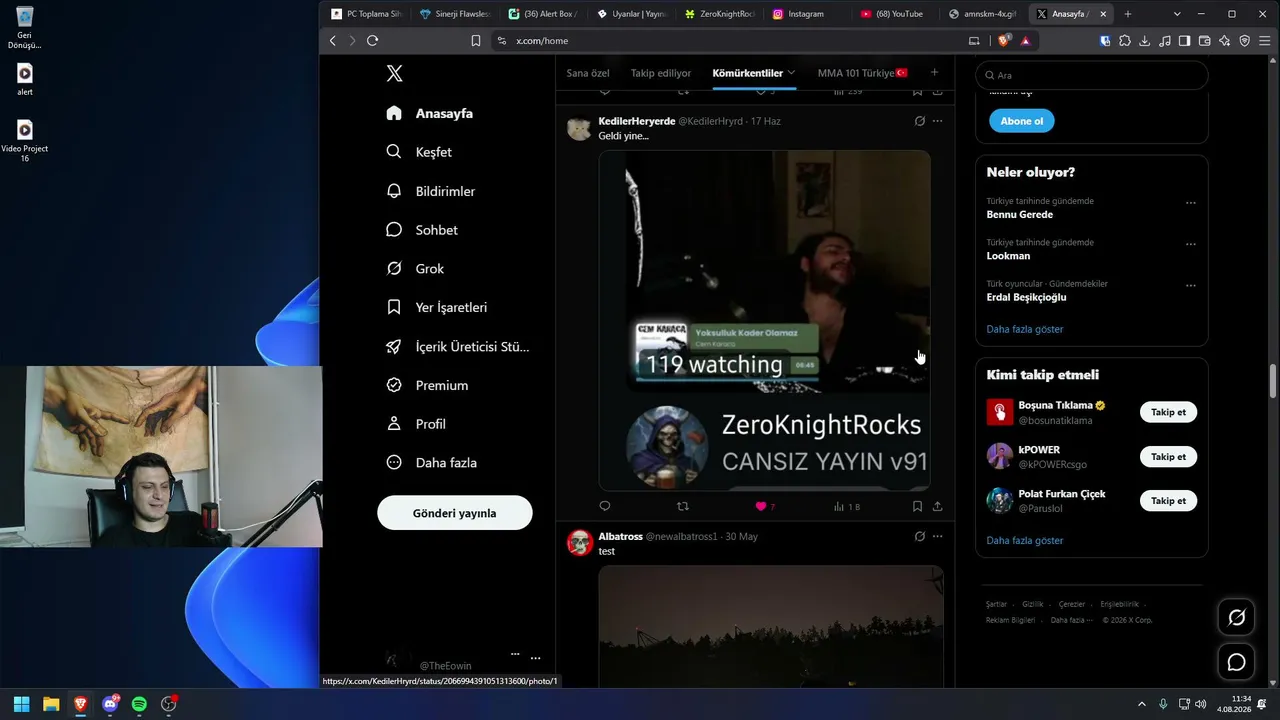Click Daha fazla göster under who to follow
Screen dimensions: 1280x720
1025,540
